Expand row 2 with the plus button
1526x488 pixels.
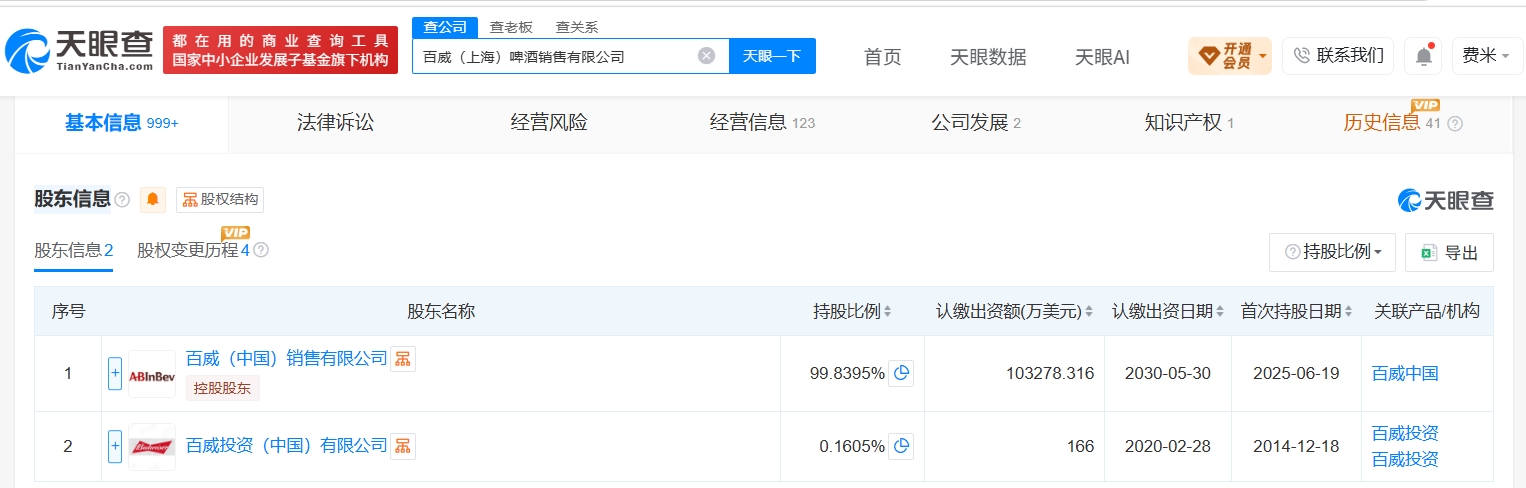(x=115, y=446)
